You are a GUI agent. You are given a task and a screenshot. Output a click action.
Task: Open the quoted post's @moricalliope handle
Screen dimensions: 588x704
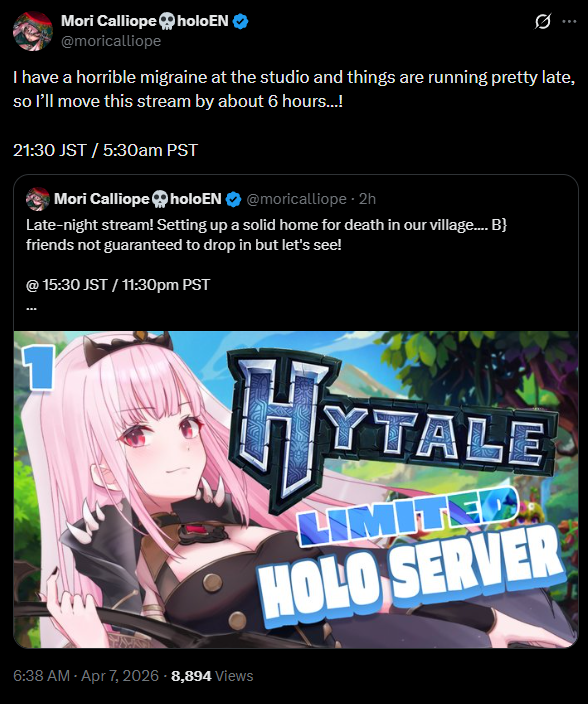296,199
